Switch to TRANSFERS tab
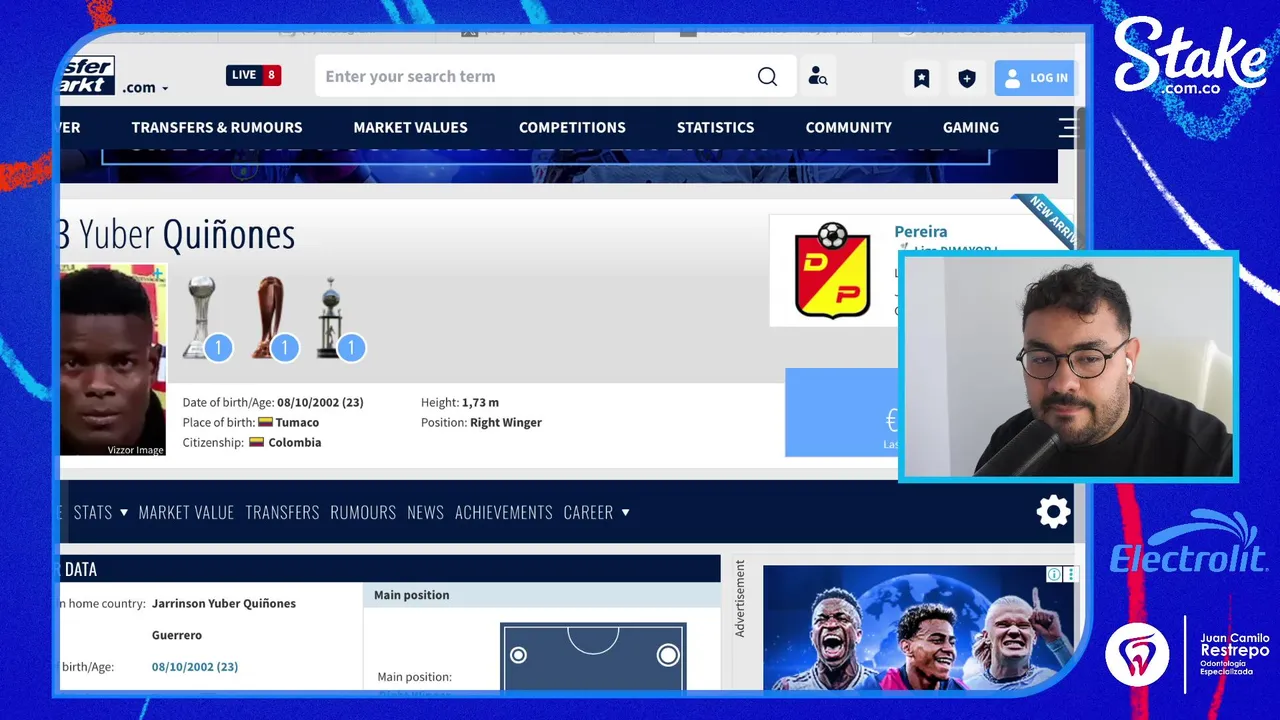Screen dimensions: 1280x720 (282, 512)
